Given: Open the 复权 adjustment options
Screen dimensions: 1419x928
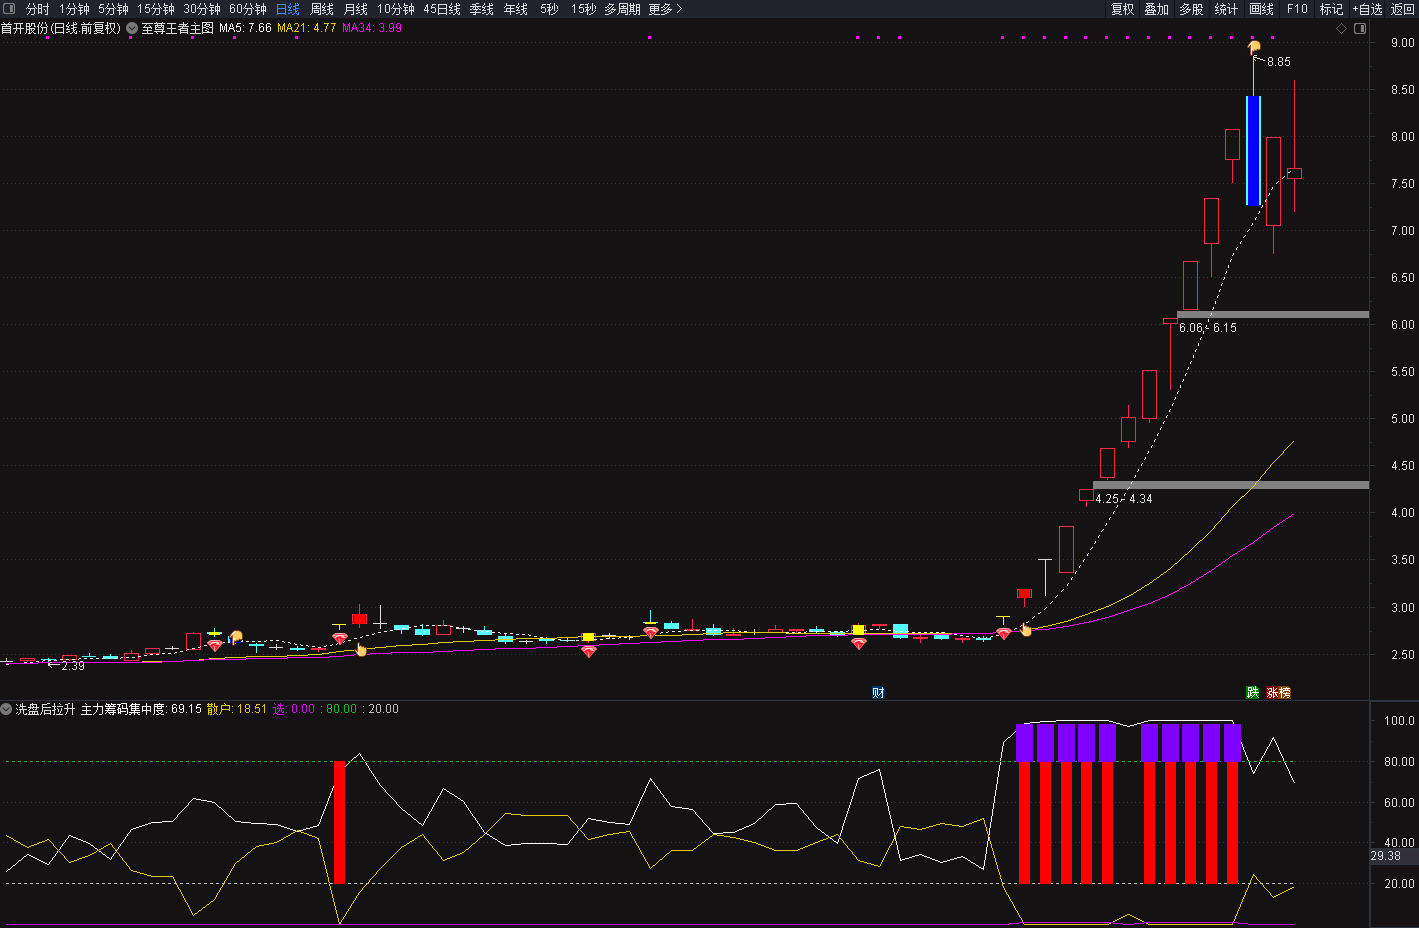Looking at the screenshot, I should (1123, 9).
